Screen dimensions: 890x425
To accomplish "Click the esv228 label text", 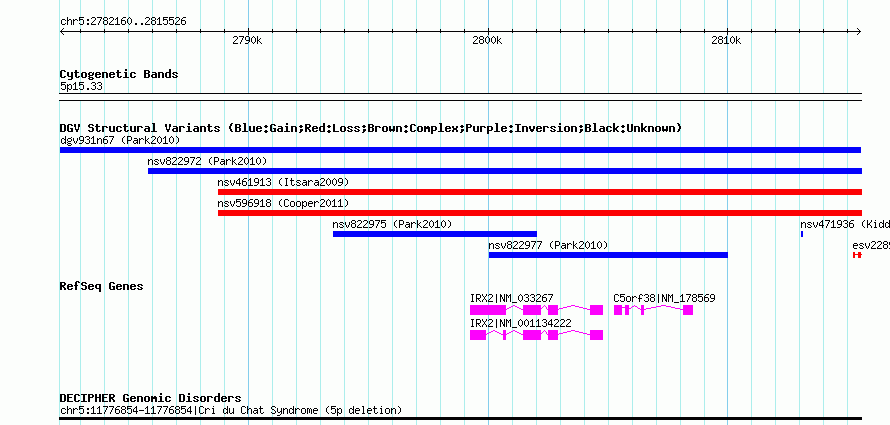I will (x=871, y=245).
